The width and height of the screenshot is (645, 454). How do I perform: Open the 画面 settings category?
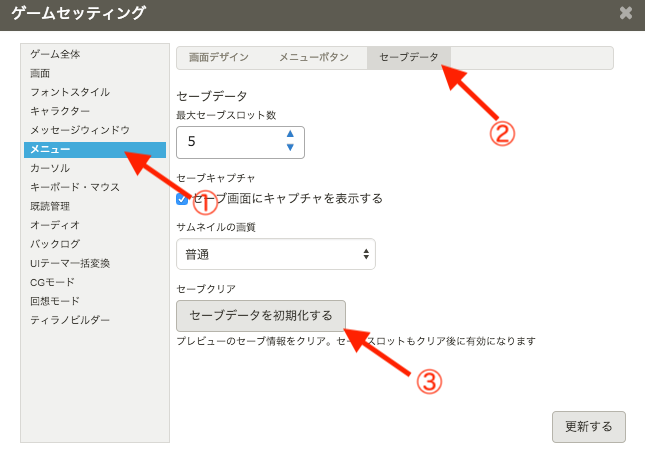click(40, 73)
